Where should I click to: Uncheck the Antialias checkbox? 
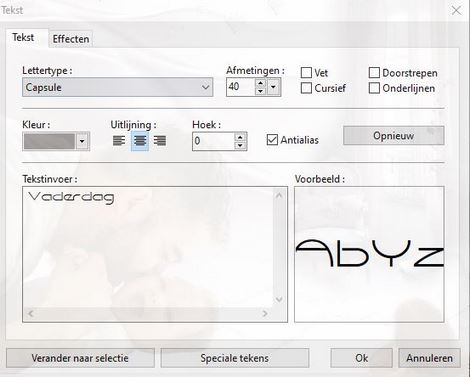[x=272, y=140]
